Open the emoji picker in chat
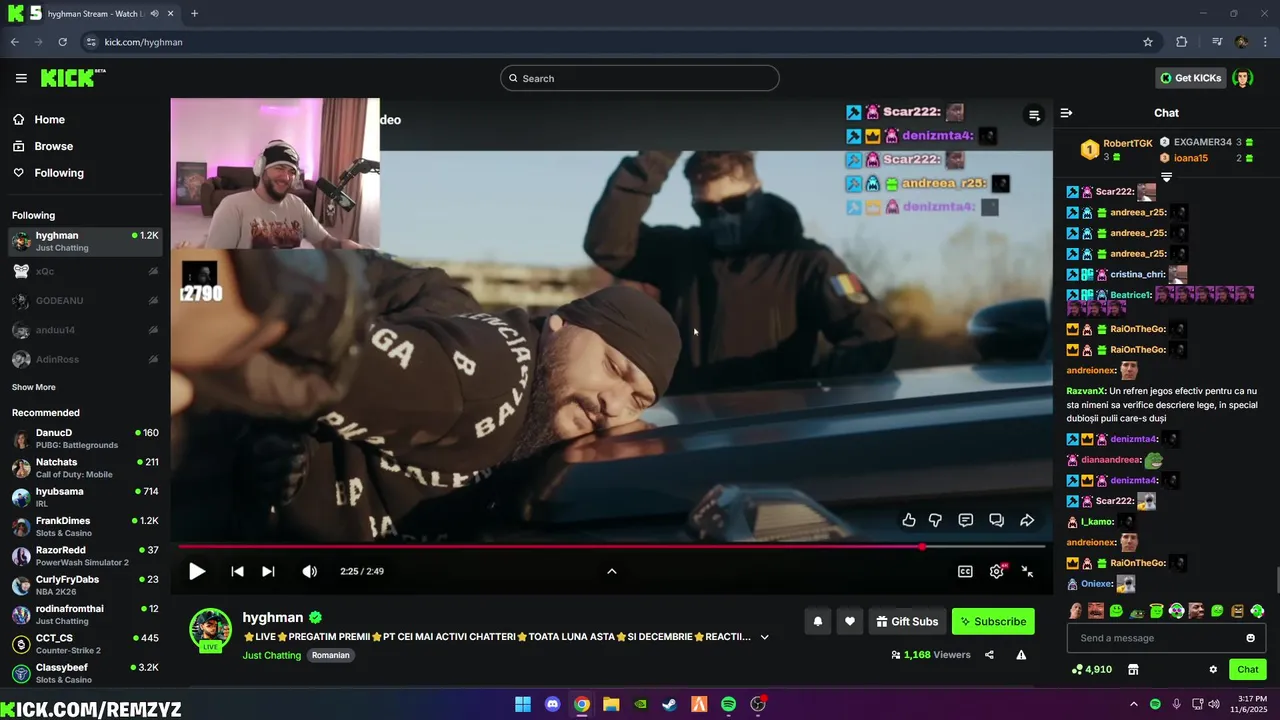 pyautogui.click(x=1250, y=638)
